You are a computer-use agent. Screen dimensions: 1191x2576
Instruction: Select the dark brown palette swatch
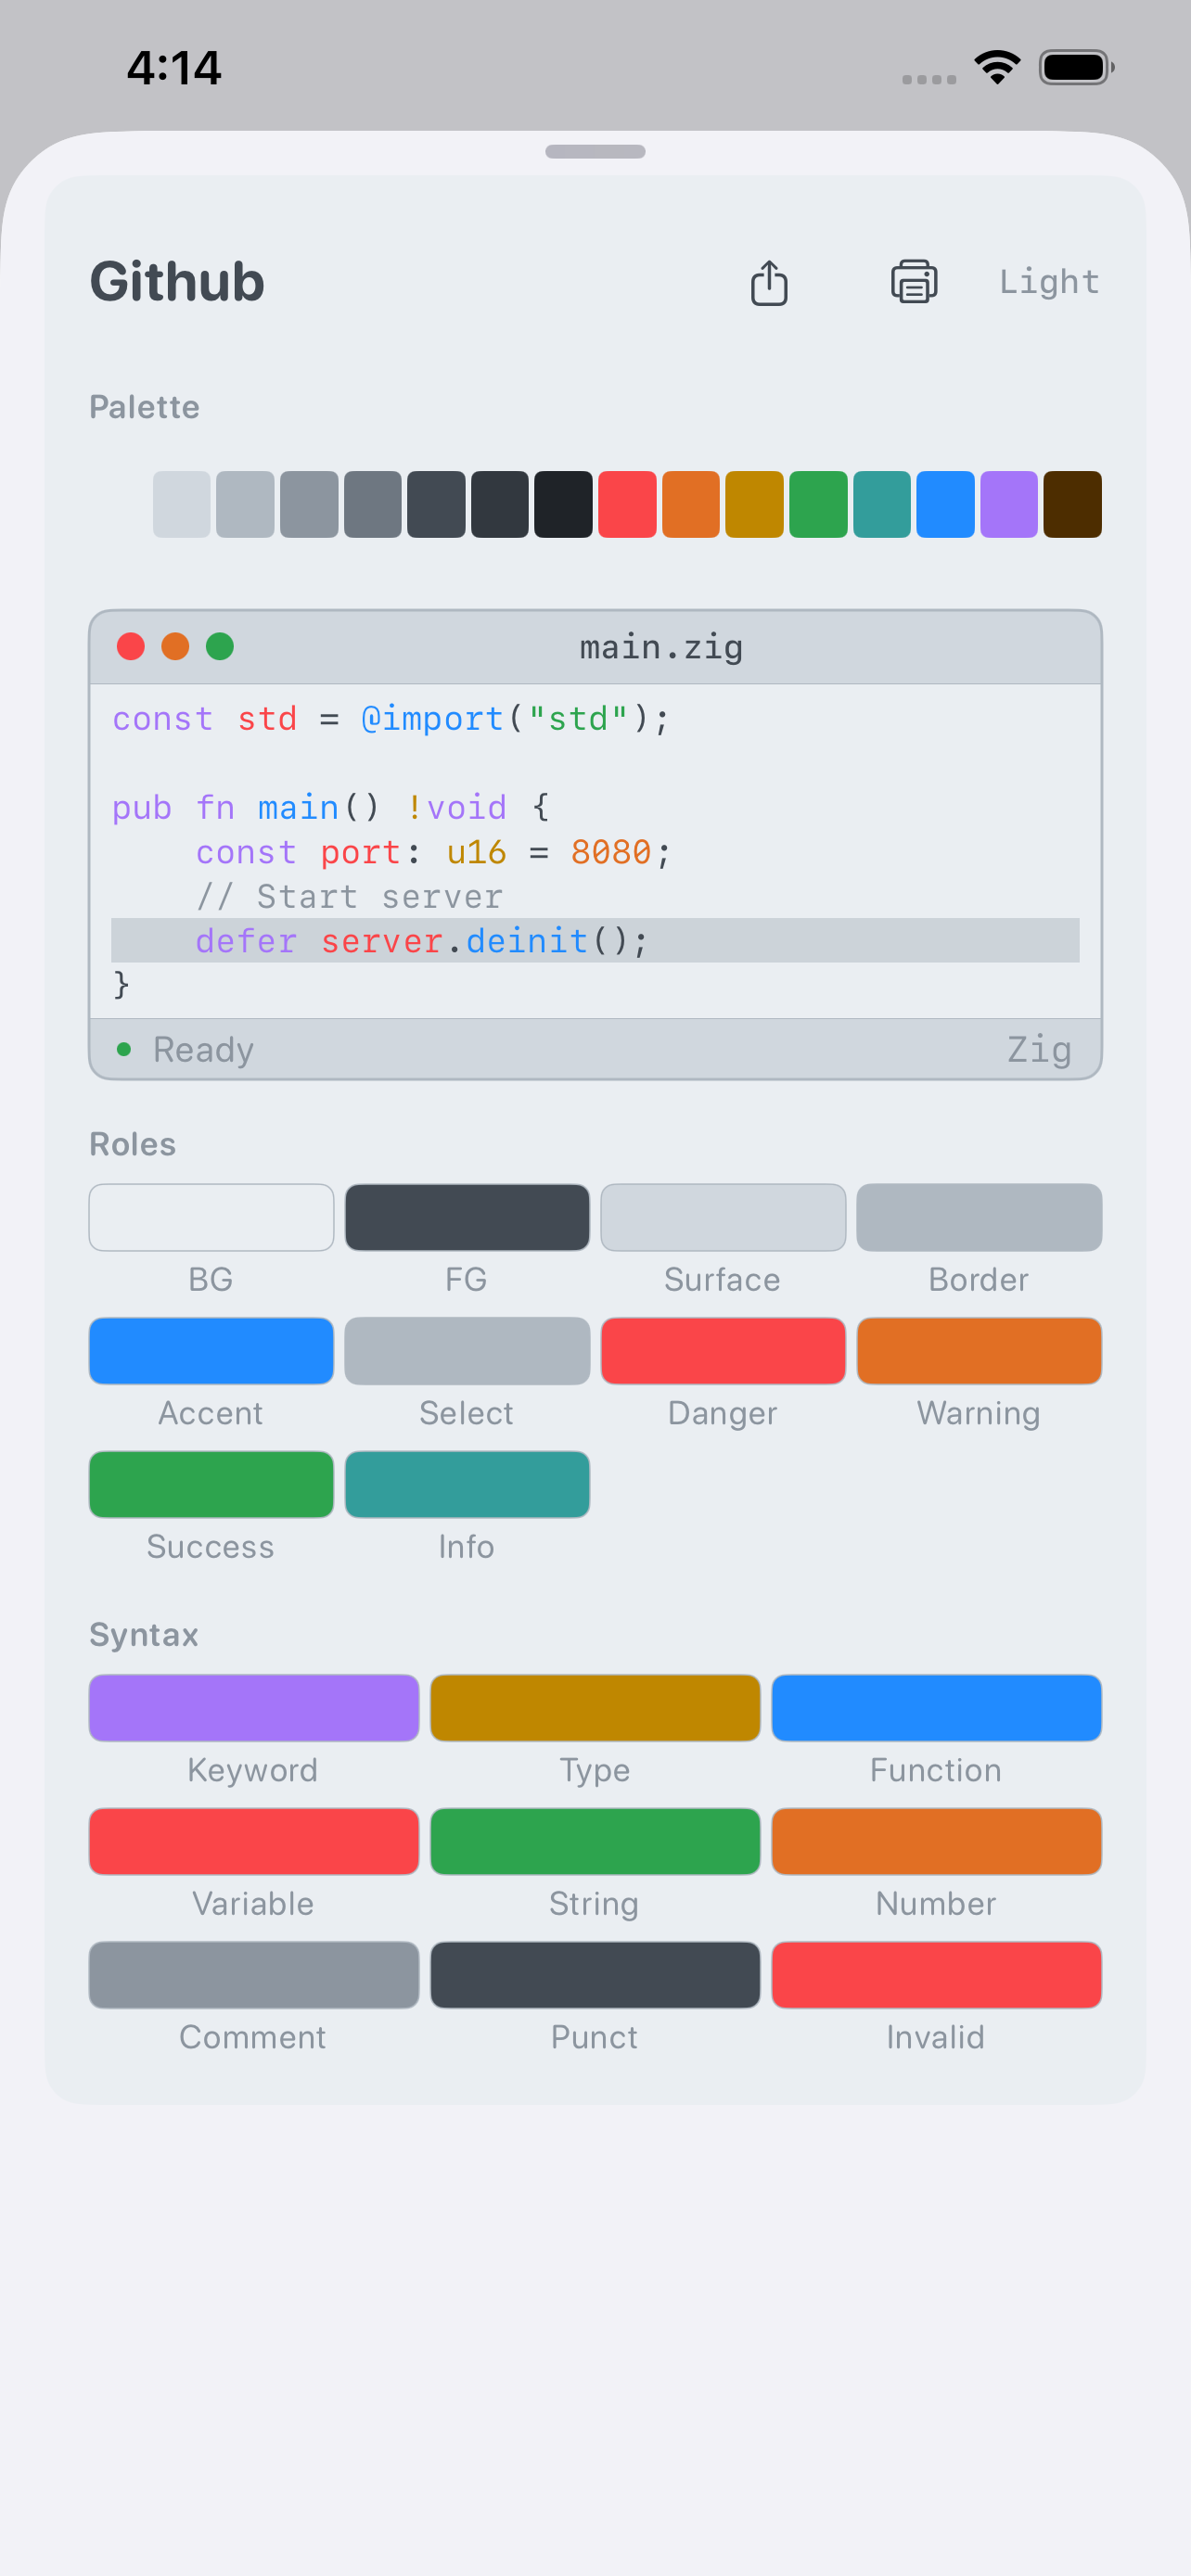coord(1072,505)
